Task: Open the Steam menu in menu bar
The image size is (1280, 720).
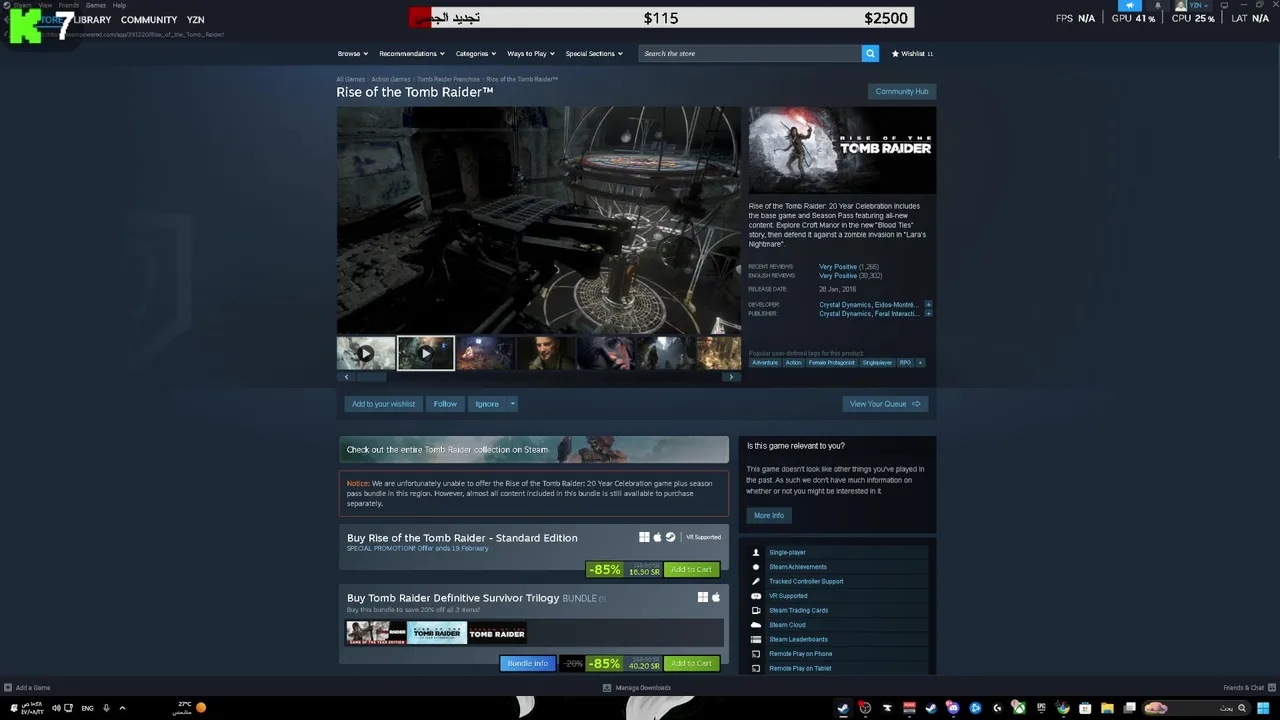Action: pos(22,5)
